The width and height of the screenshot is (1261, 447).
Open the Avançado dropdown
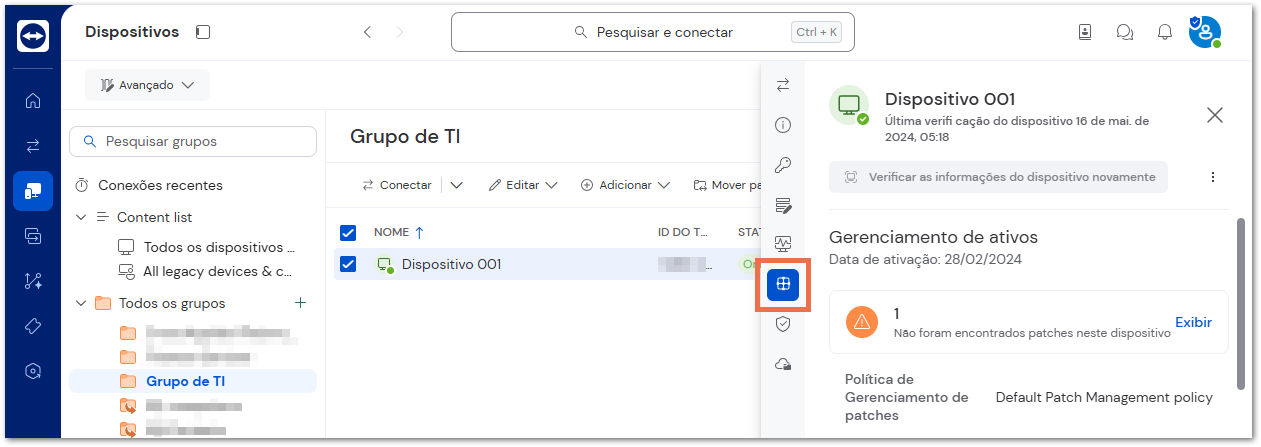click(x=148, y=85)
